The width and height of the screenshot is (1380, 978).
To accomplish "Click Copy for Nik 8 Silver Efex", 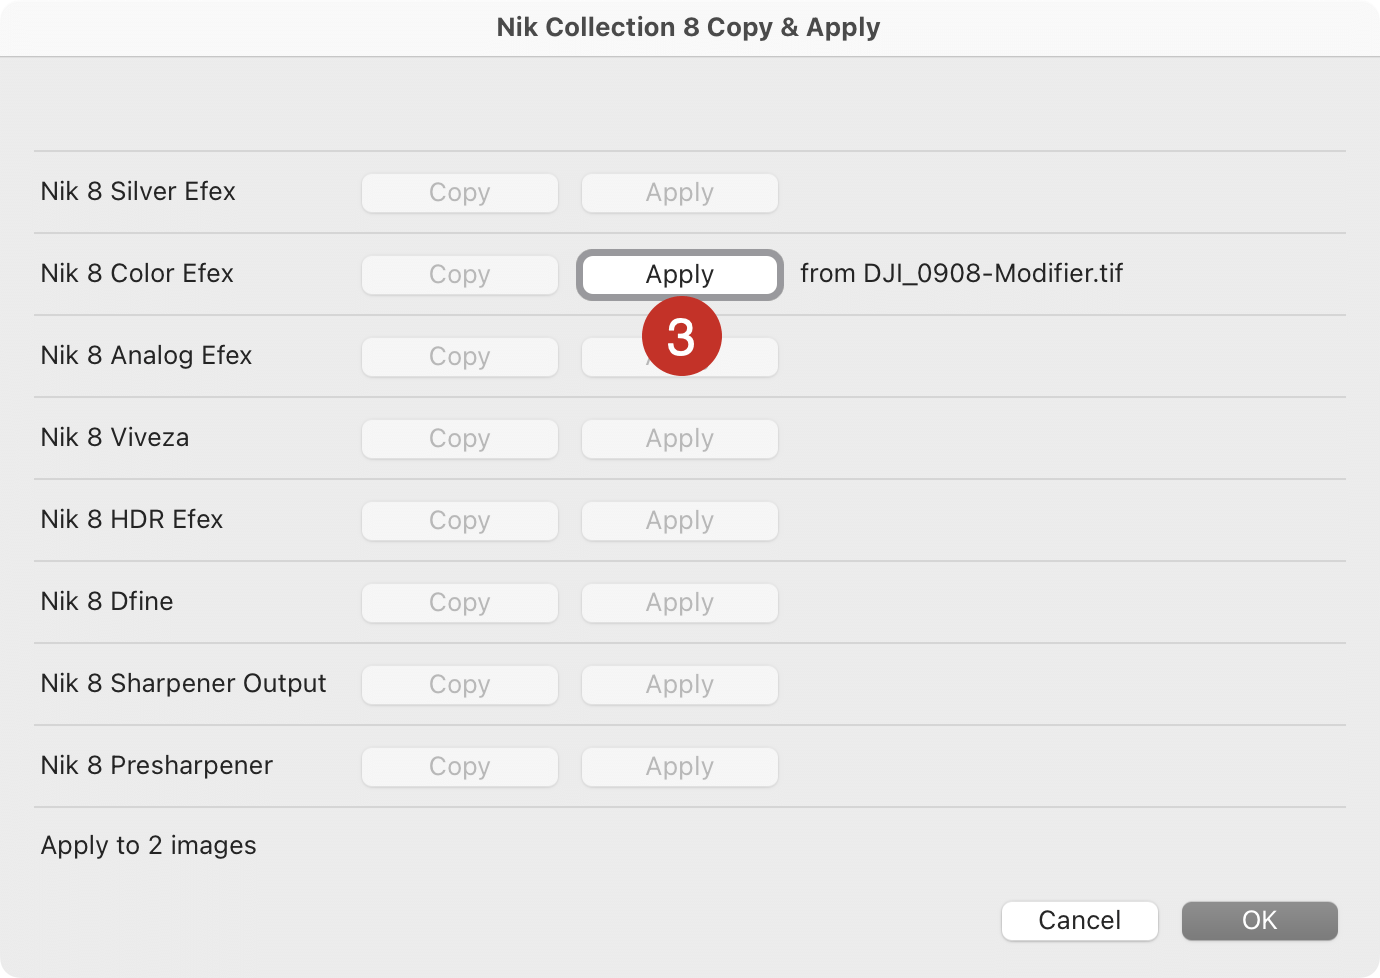I will pyautogui.click(x=460, y=193).
